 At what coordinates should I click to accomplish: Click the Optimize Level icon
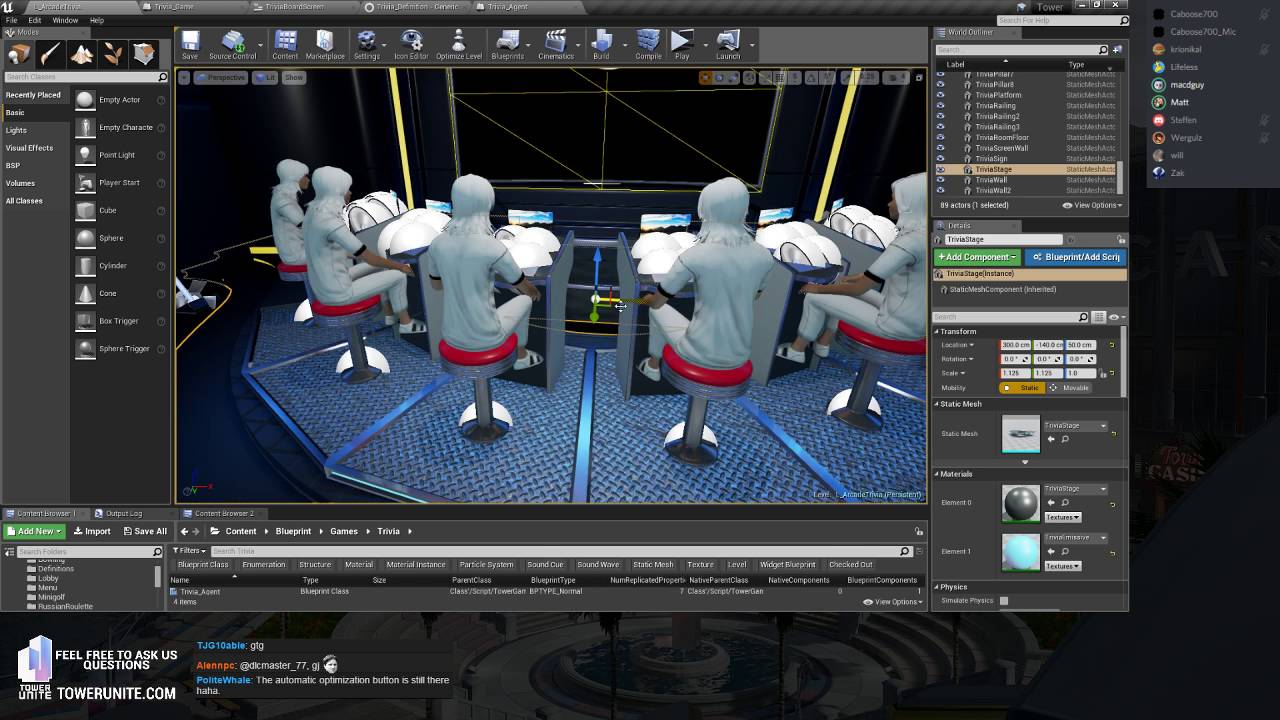pyautogui.click(x=459, y=44)
